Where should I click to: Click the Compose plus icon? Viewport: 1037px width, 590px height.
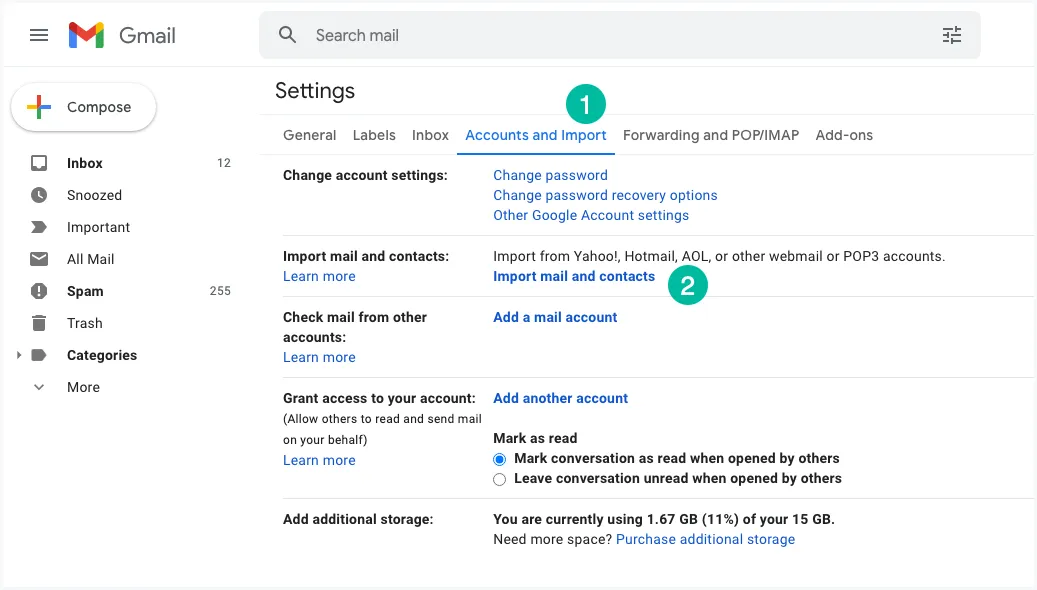38,106
